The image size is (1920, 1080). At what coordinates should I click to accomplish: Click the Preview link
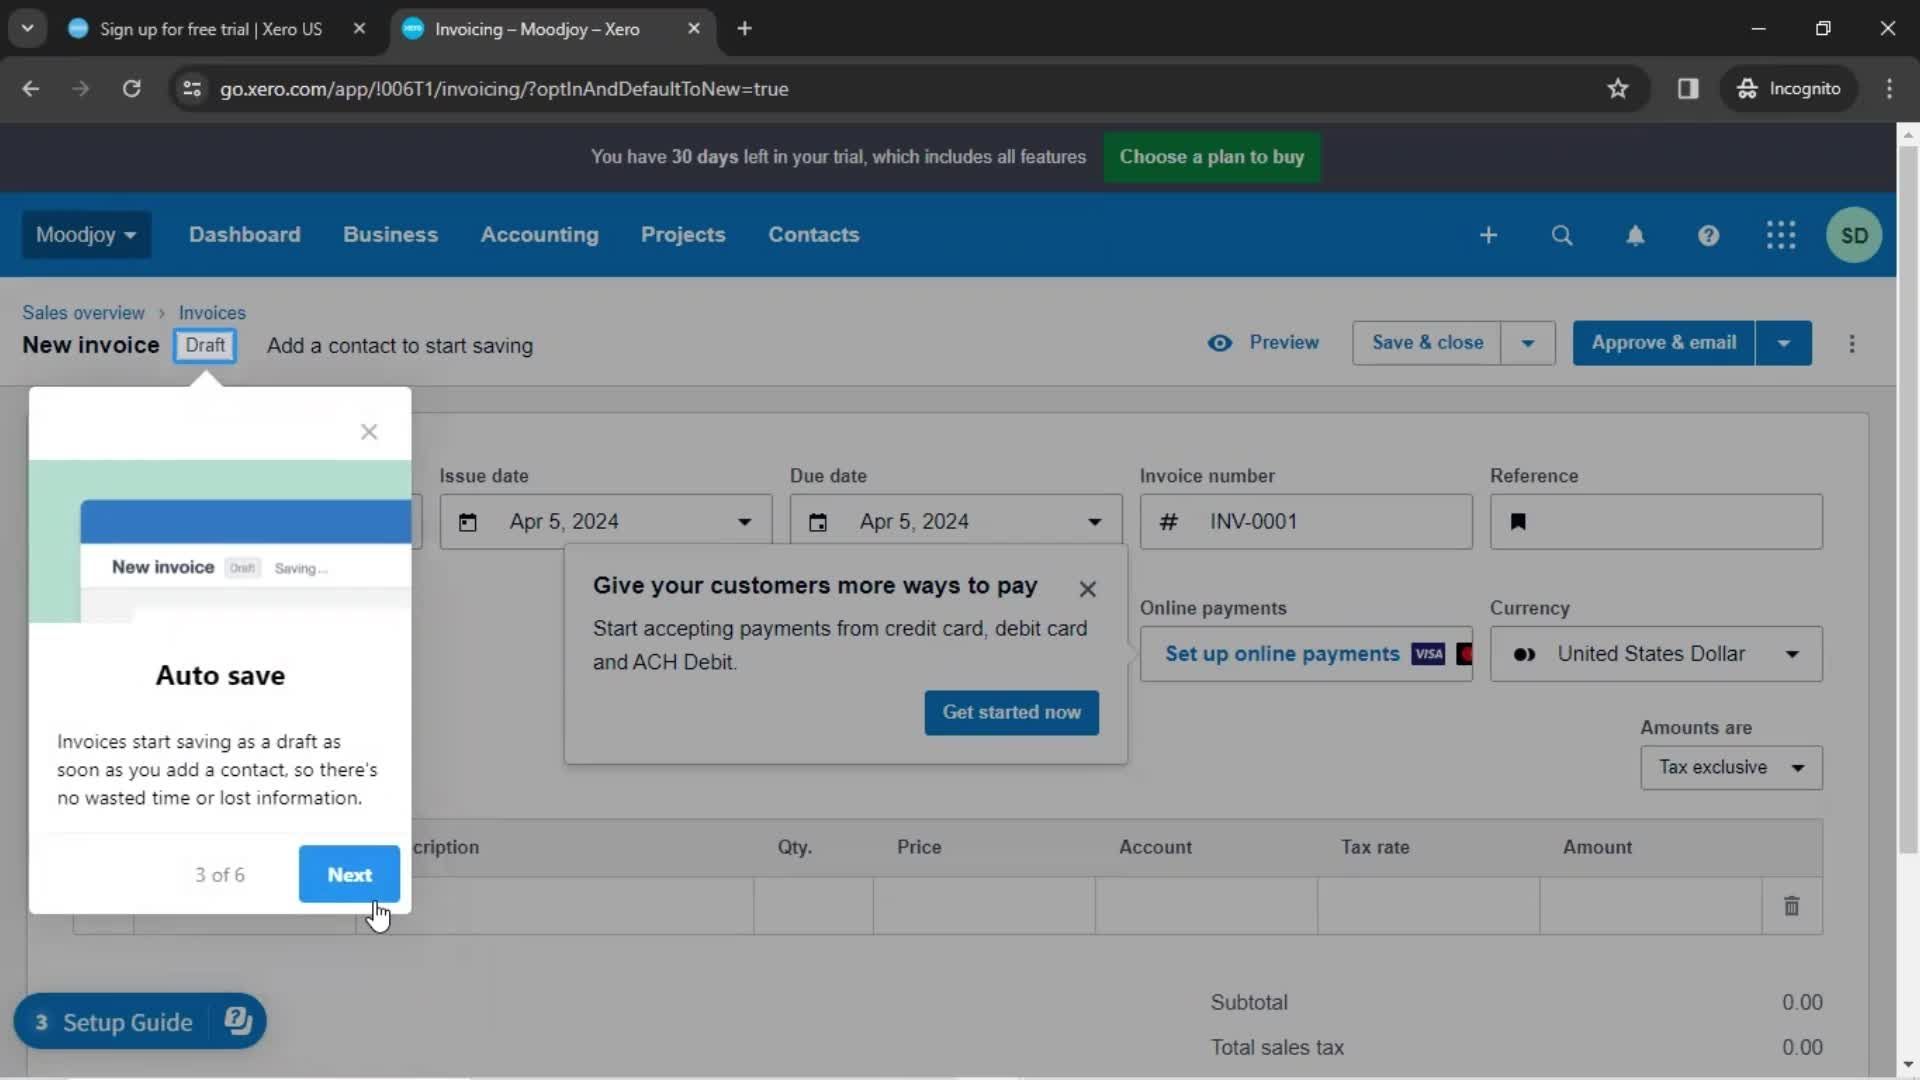pos(1284,343)
